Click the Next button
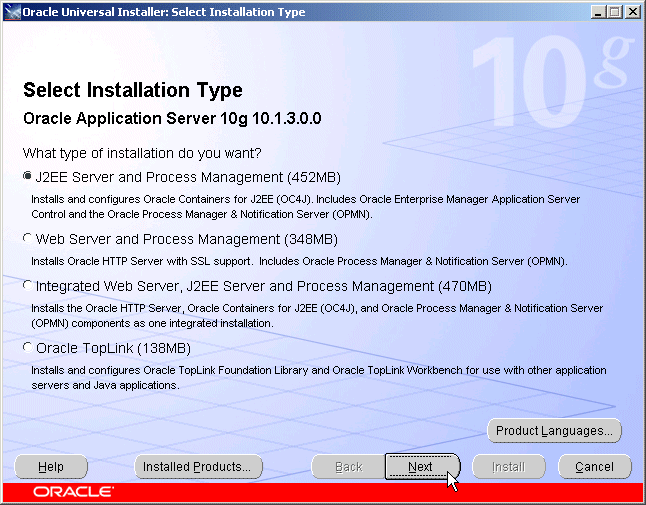 (422, 467)
